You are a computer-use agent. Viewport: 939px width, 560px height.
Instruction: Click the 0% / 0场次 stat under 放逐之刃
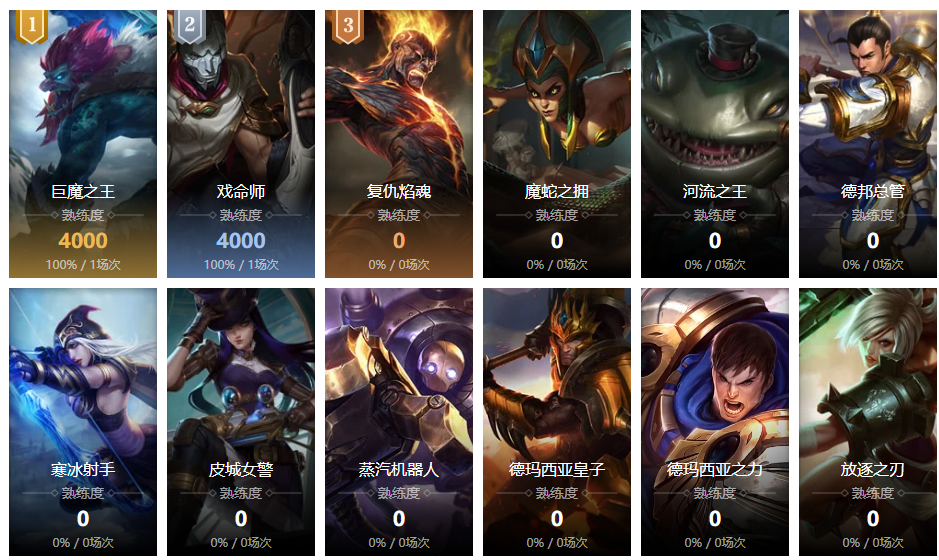873,543
